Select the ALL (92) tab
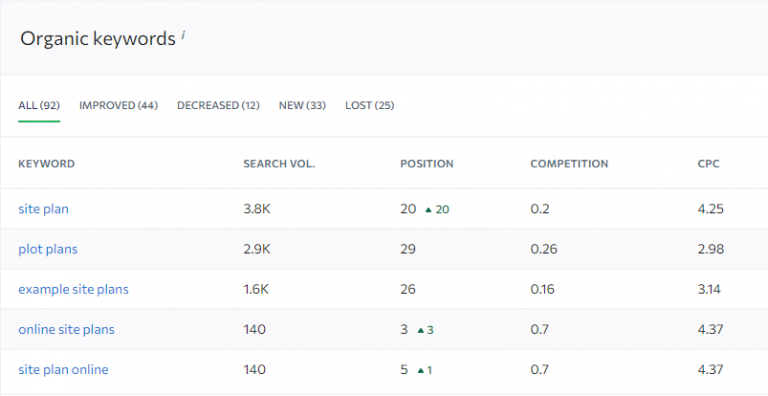Image resolution: width=768 pixels, height=396 pixels. click(39, 105)
